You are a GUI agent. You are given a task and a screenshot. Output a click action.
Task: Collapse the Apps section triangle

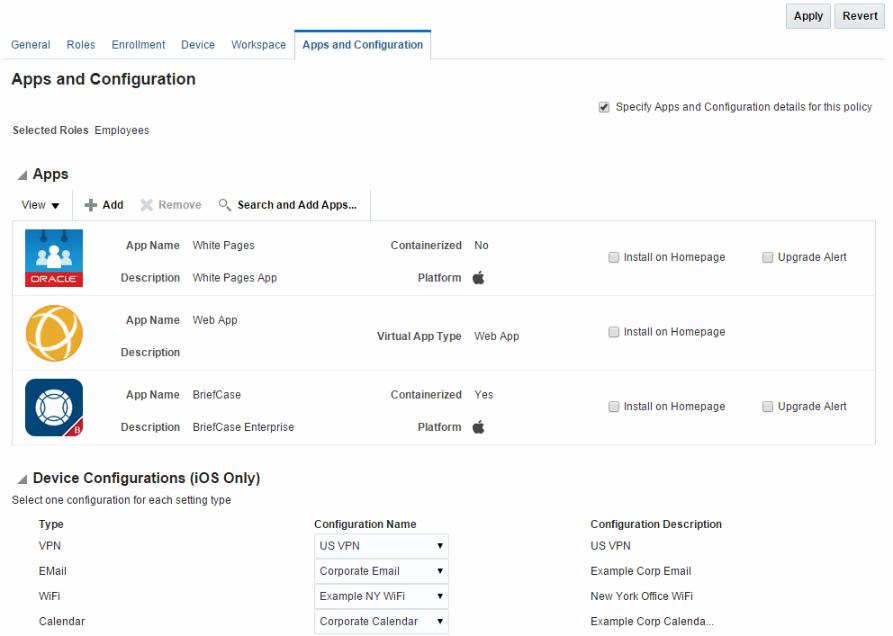coord(22,175)
